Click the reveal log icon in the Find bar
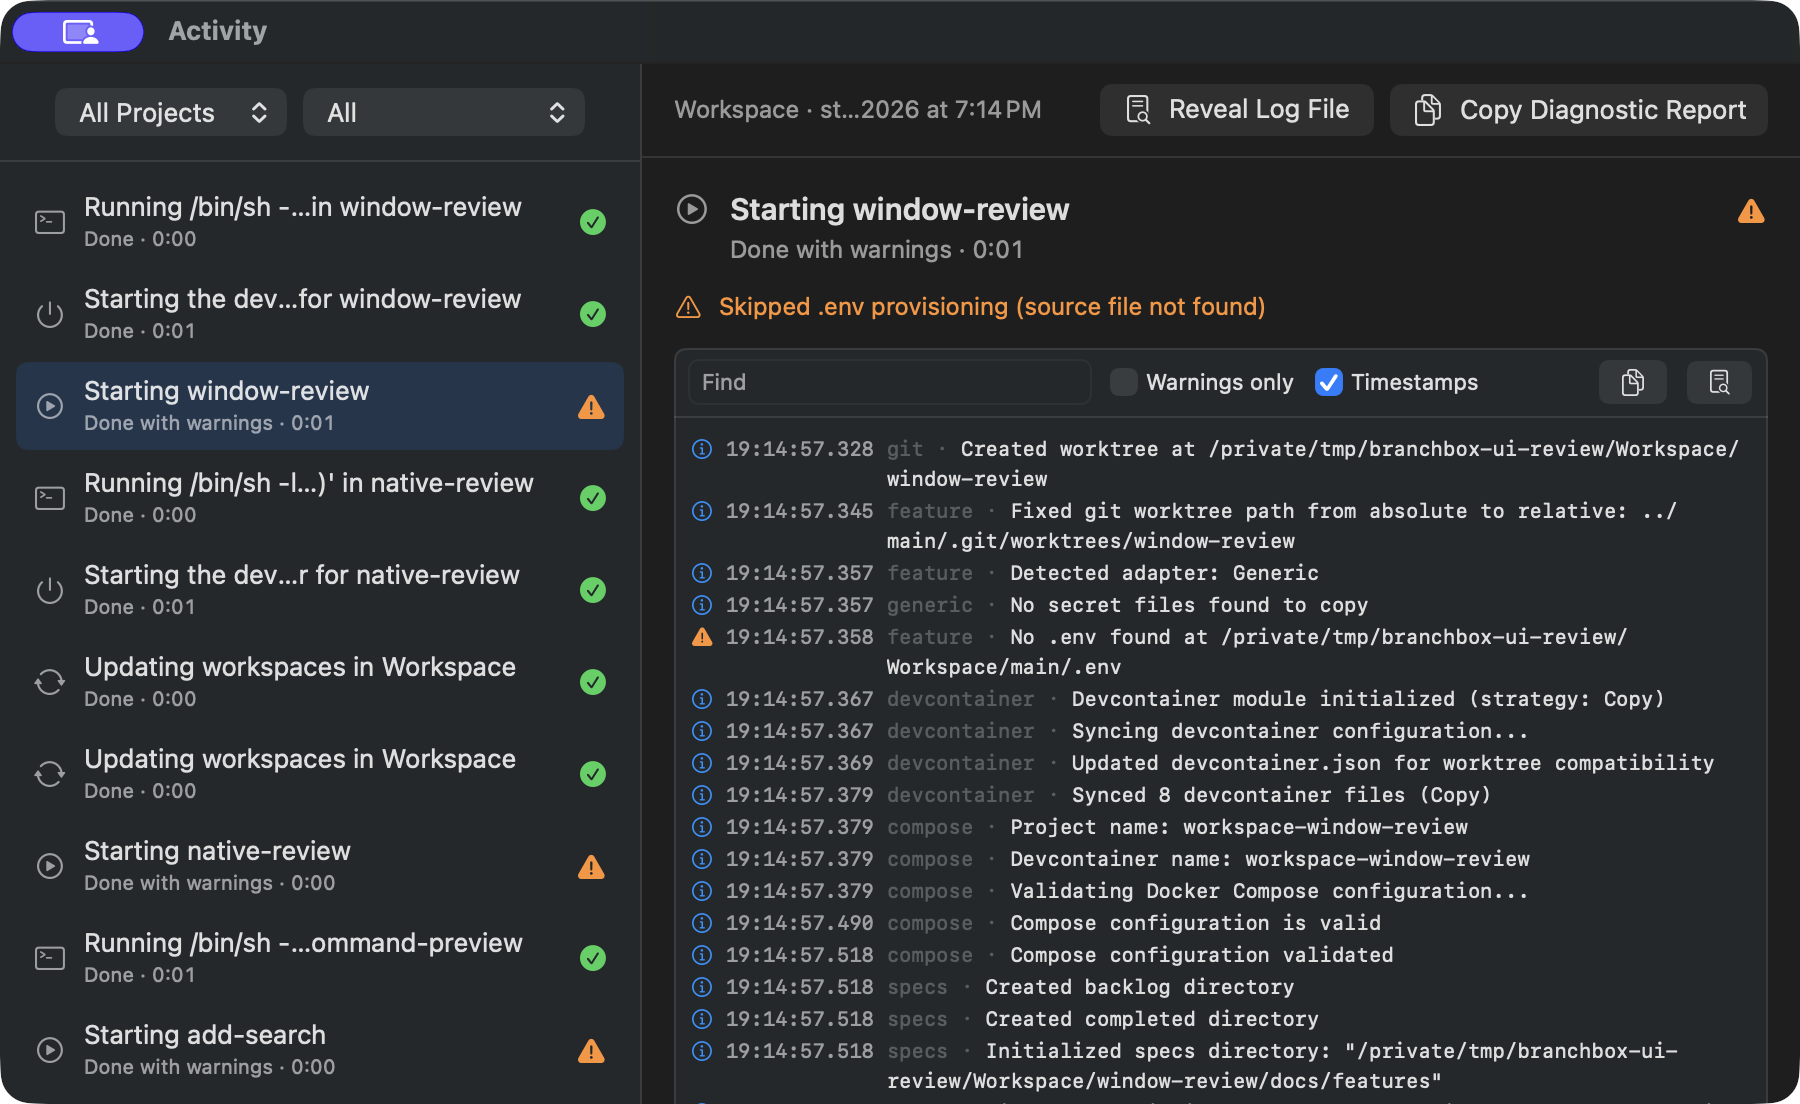Viewport: 1800px width, 1104px height. pyautogui.click(x=1719, y=382)
